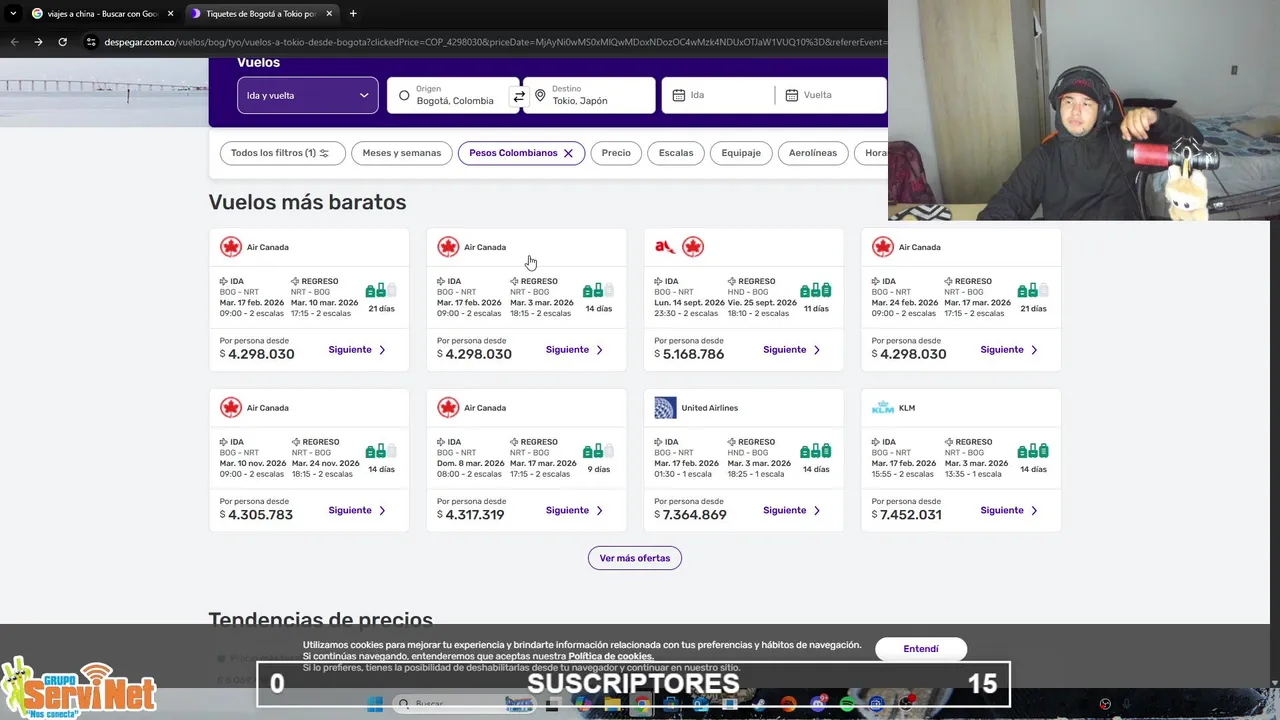Click the United Airlines logo icon

pos(665,408)
